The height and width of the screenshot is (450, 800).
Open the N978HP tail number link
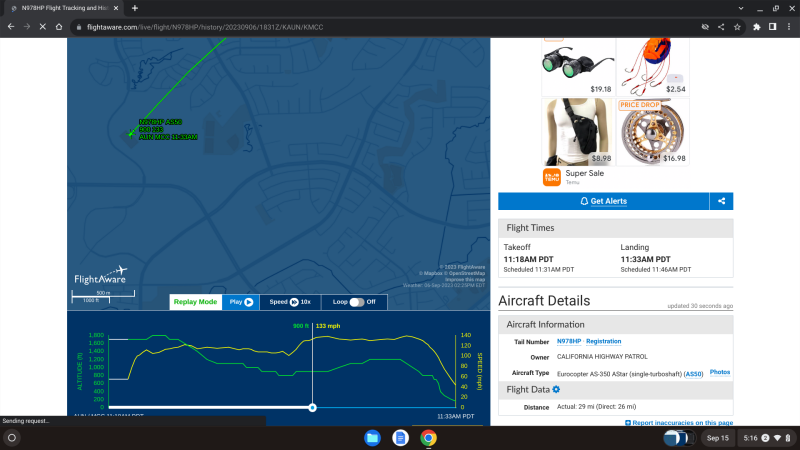point(569,341)
